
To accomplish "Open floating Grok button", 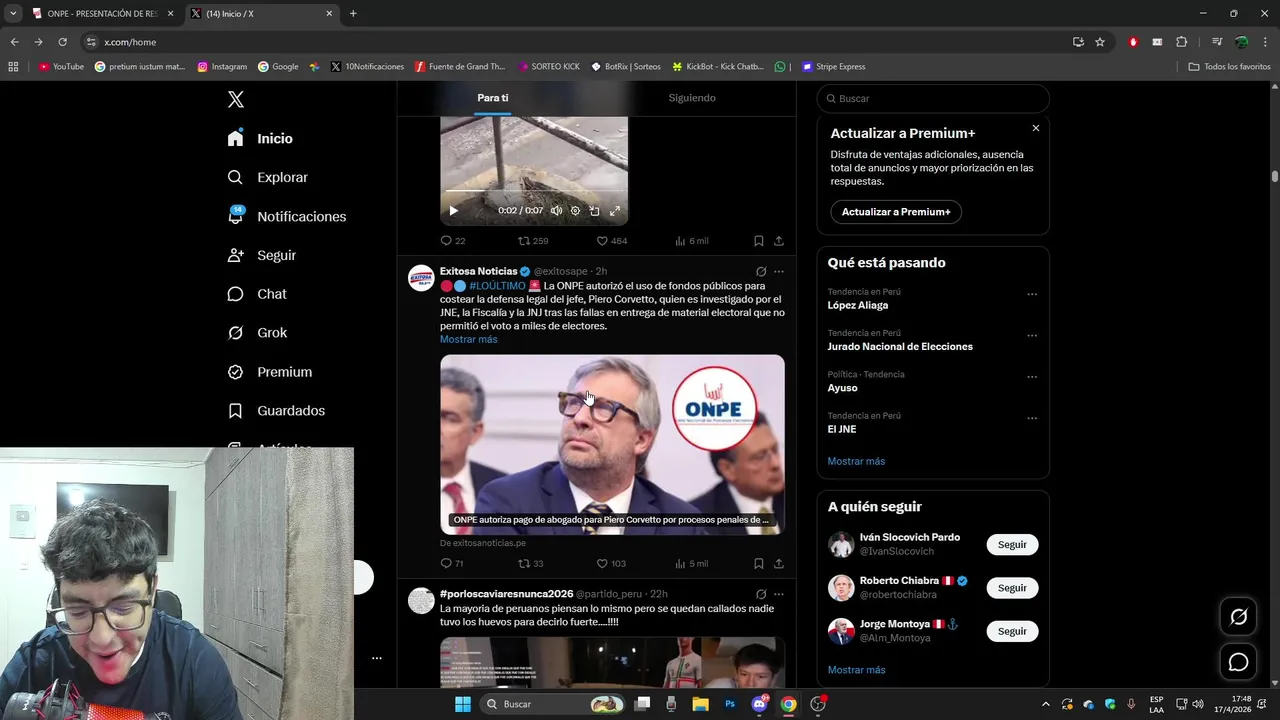I will (x=1238, y=617).
